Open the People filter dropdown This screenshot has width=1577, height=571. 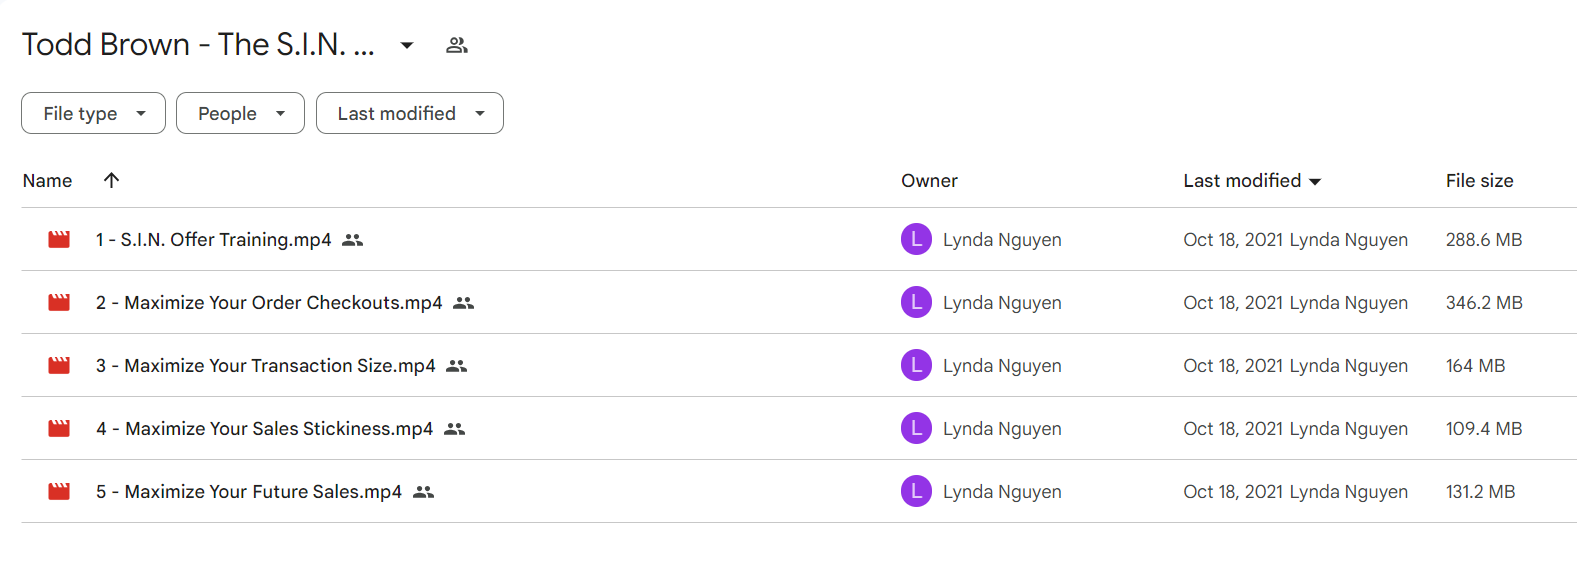click(x=240, y=113)
